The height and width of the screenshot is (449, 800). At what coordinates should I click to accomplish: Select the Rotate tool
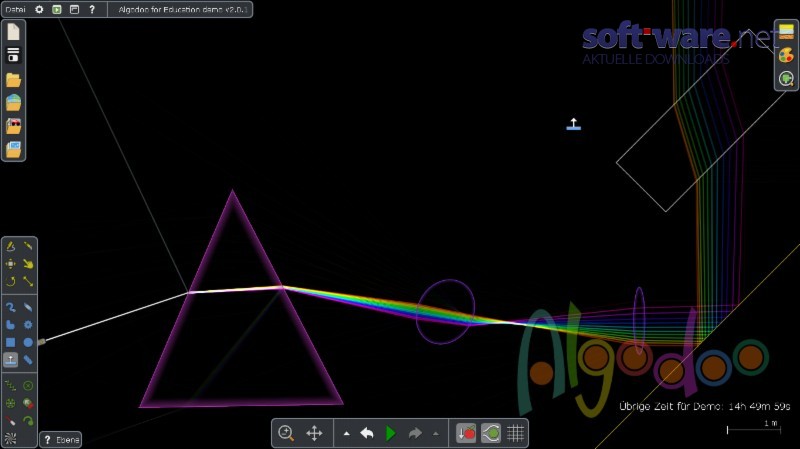[10, 281]
